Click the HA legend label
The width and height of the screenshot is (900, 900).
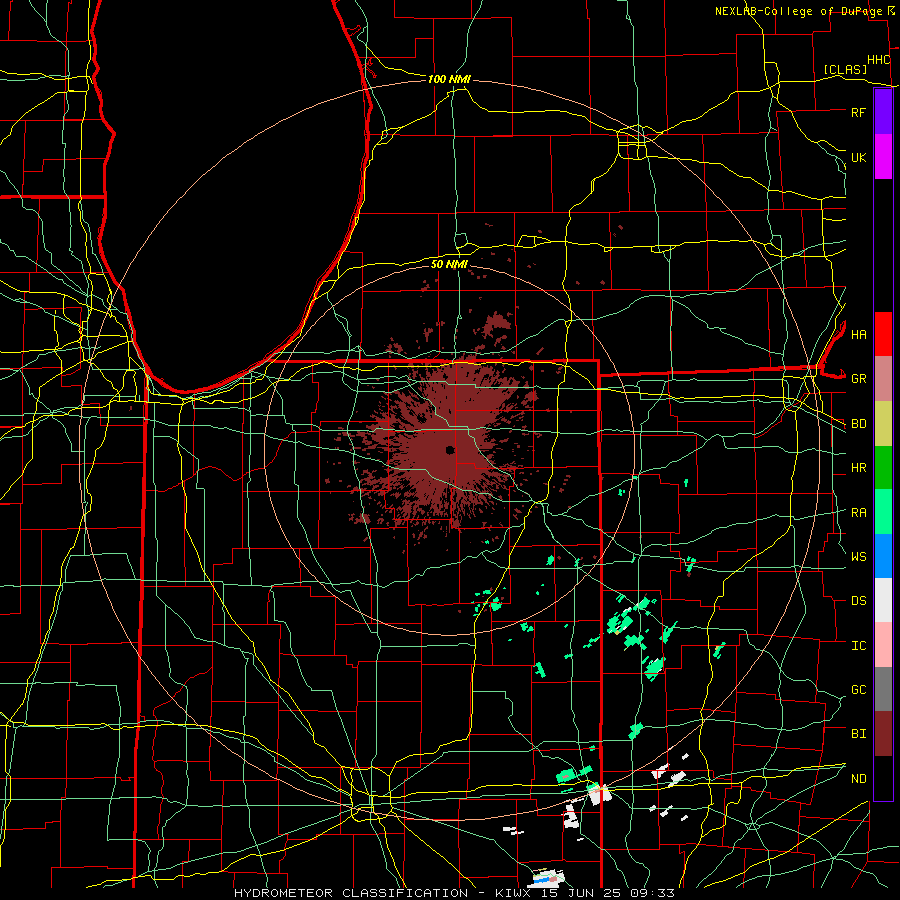(x=858, y=334)
